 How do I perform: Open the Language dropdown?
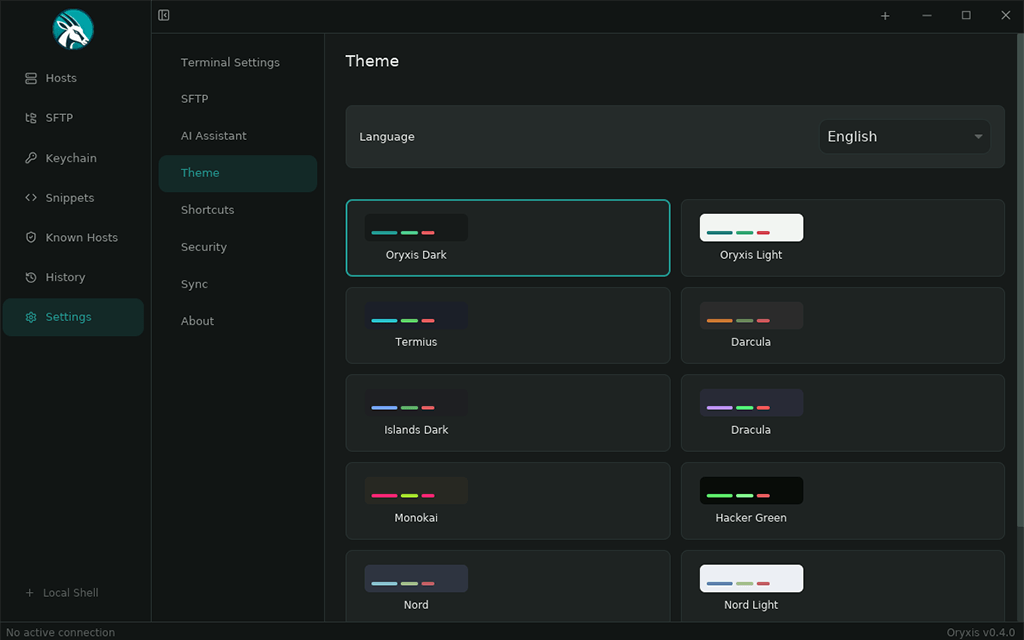pos(903,136)
